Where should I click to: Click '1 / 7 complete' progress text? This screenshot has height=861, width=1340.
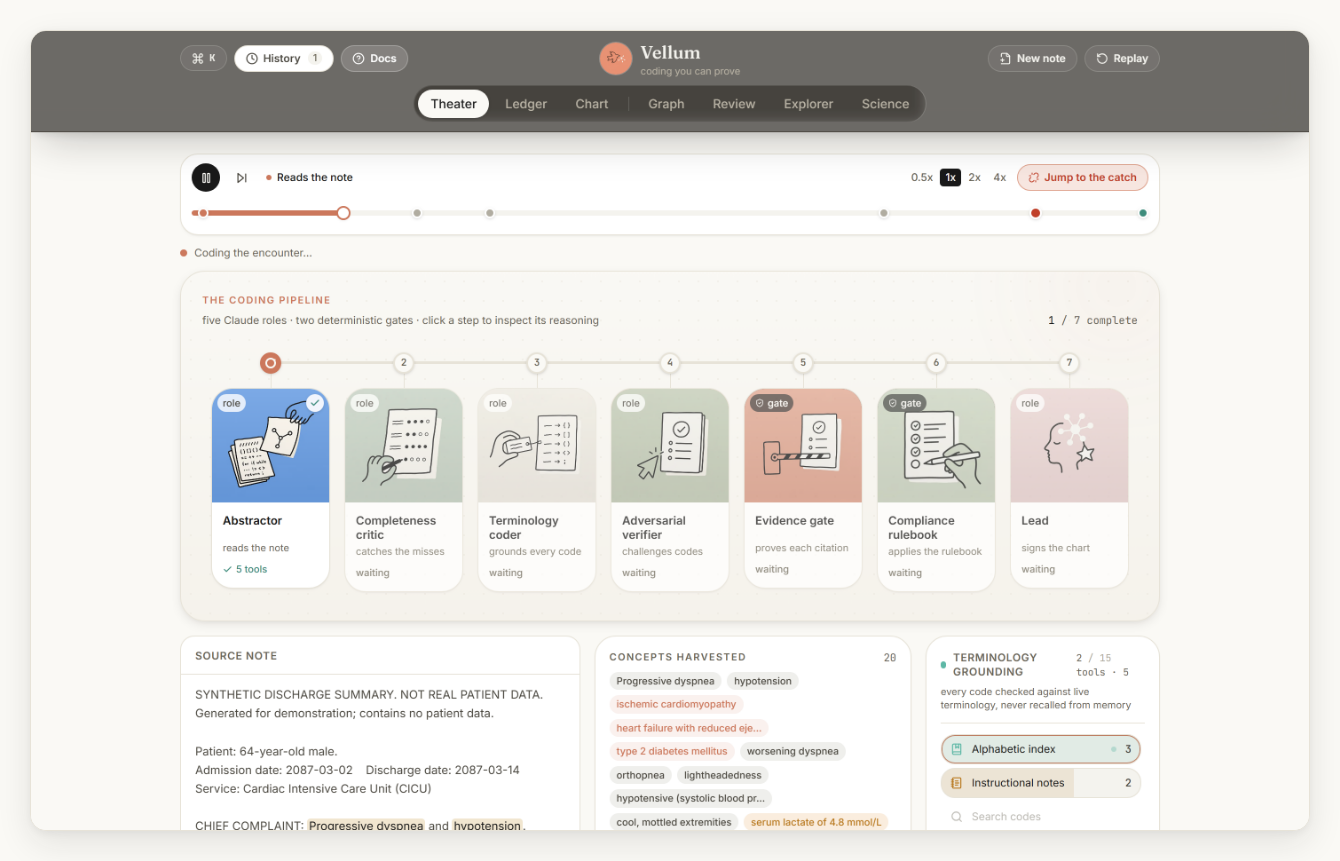click(1092, 321)
